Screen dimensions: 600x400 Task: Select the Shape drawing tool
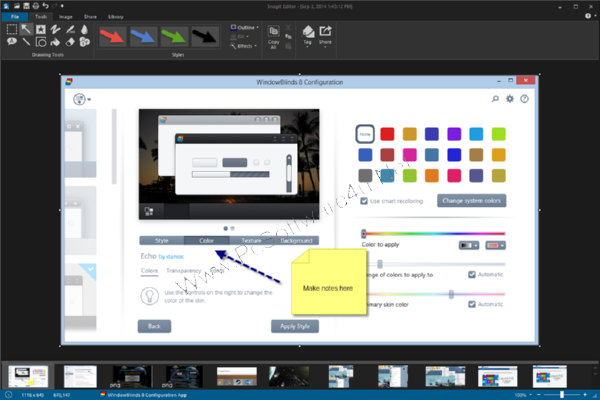point(41,42)
